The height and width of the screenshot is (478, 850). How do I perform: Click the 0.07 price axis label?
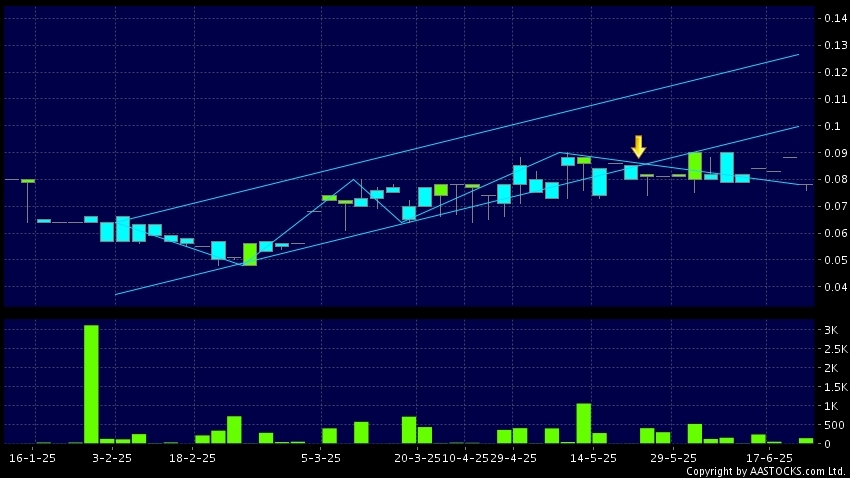[x=835, y=206]
